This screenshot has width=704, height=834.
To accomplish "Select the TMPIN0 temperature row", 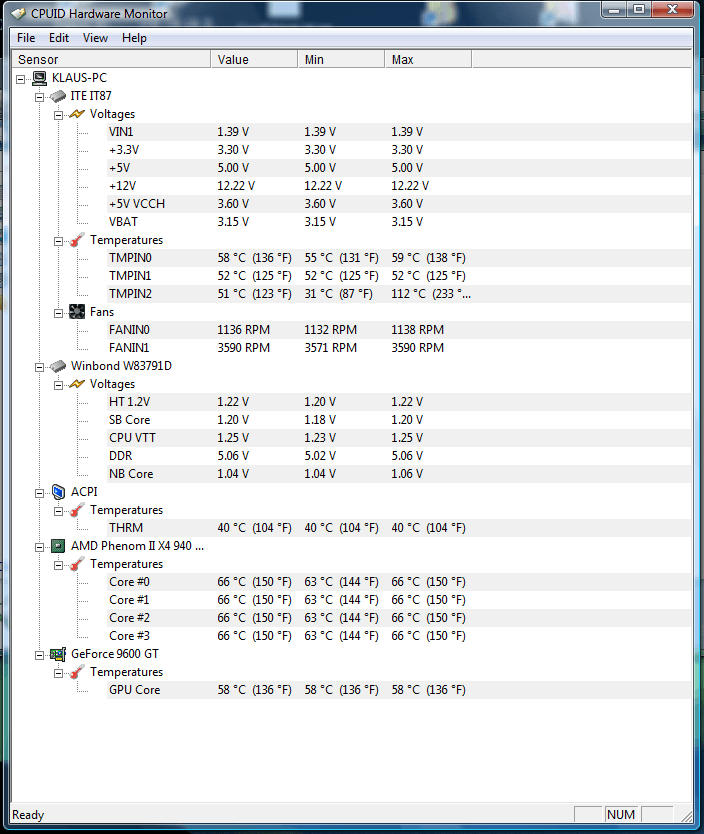I will pyautogui.click(x=399, y=258).
